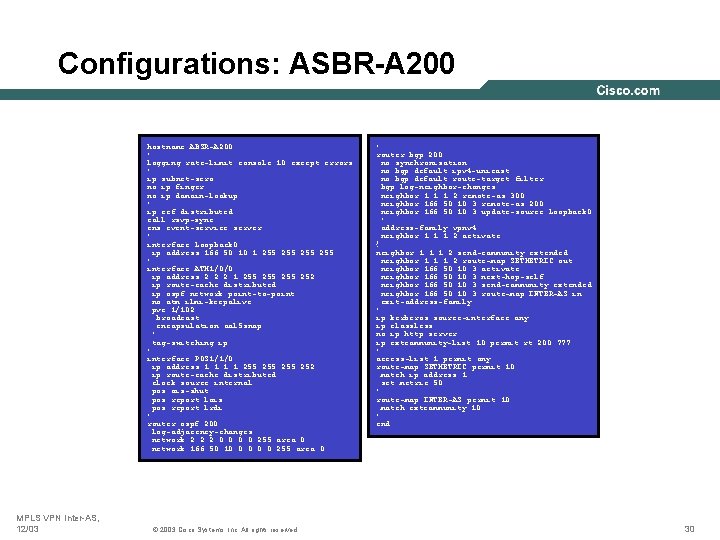Click the "route-map INTER-AS permit 10" line
The width and height of the screenshot is (720, 540).
(443, 400)
